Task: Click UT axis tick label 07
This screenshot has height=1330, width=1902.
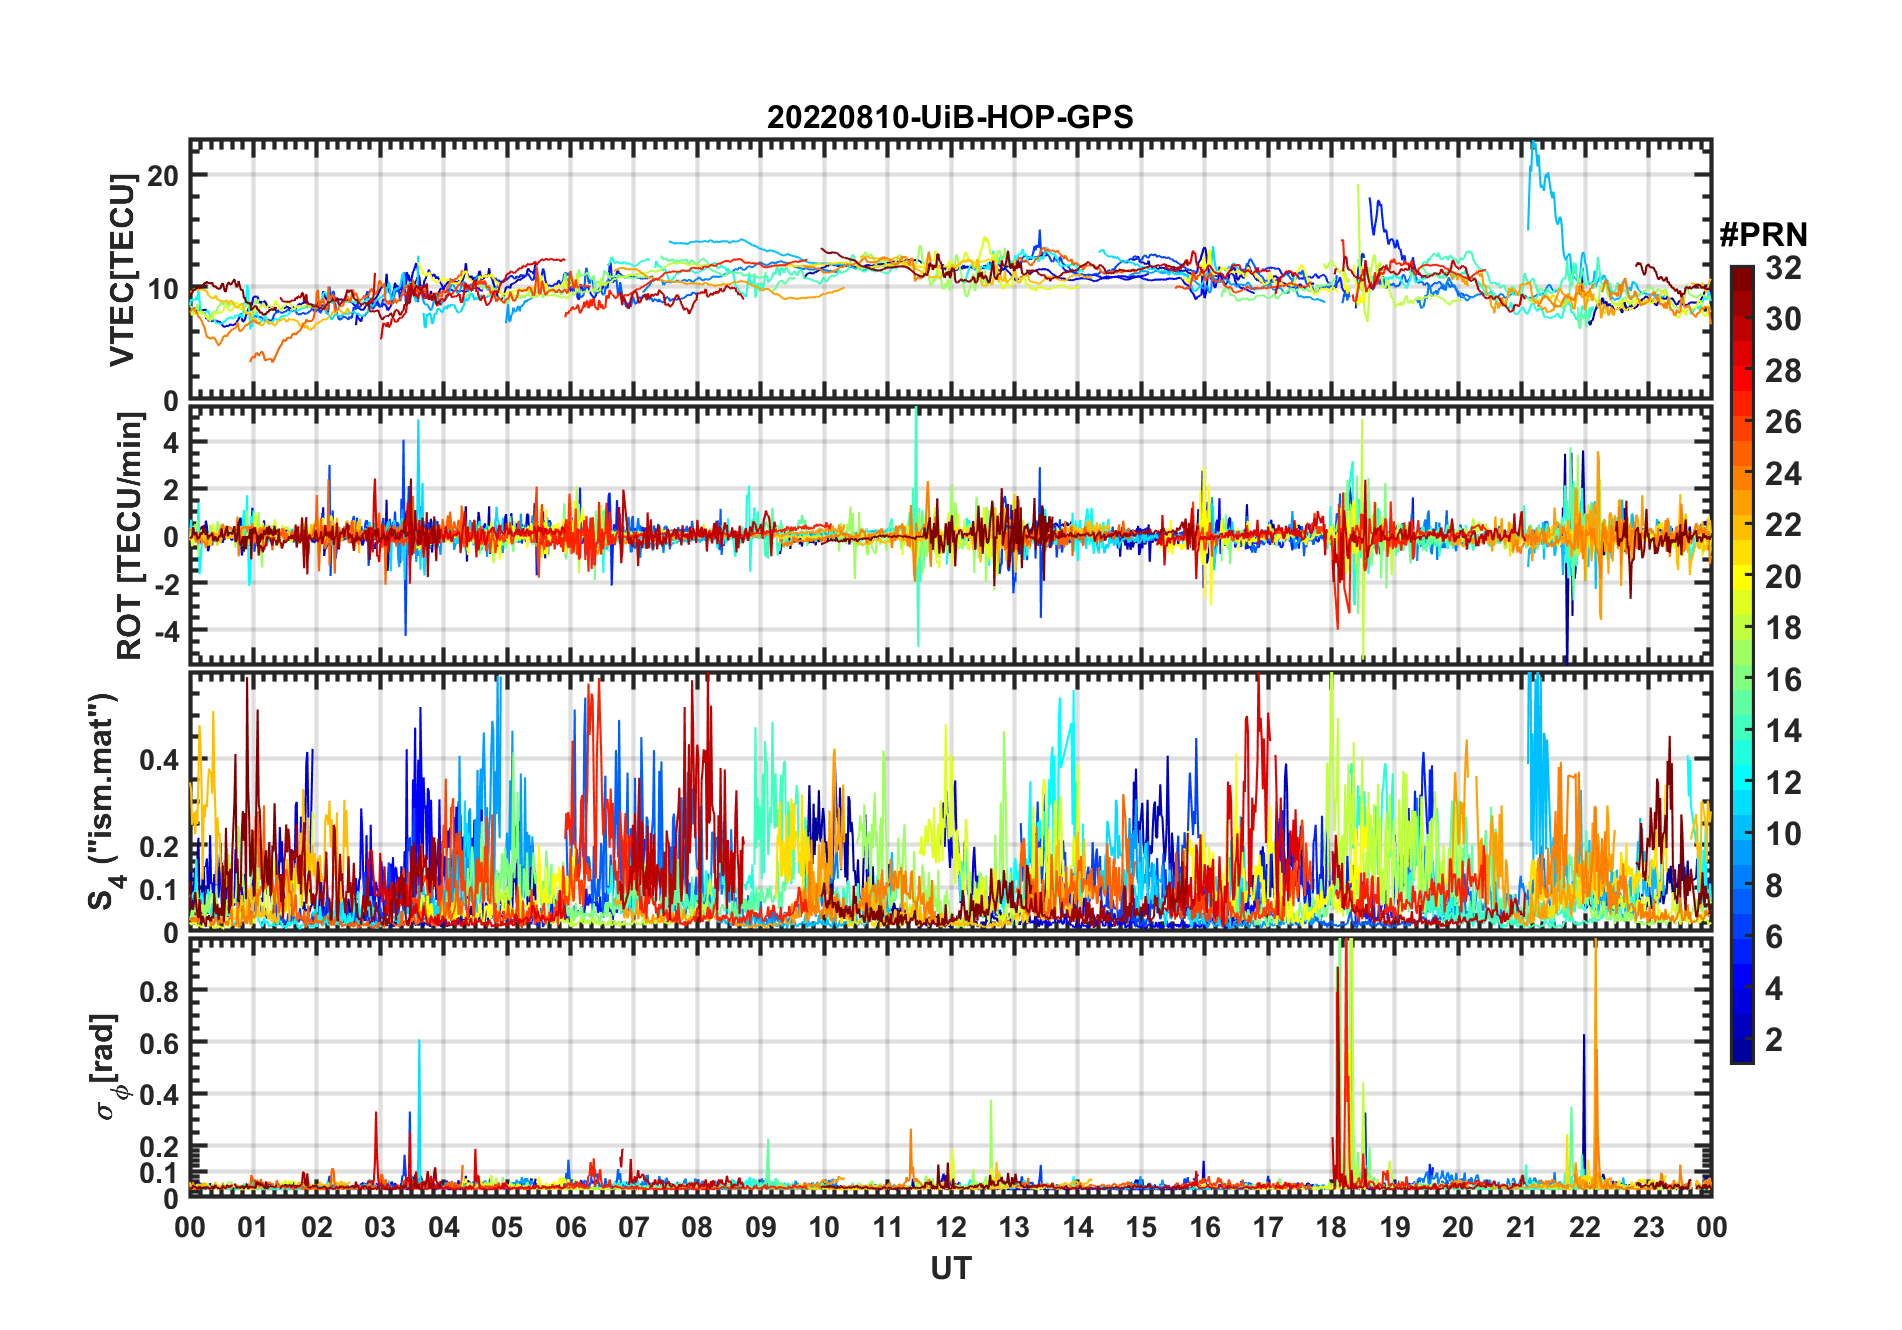Action: 634,1227
